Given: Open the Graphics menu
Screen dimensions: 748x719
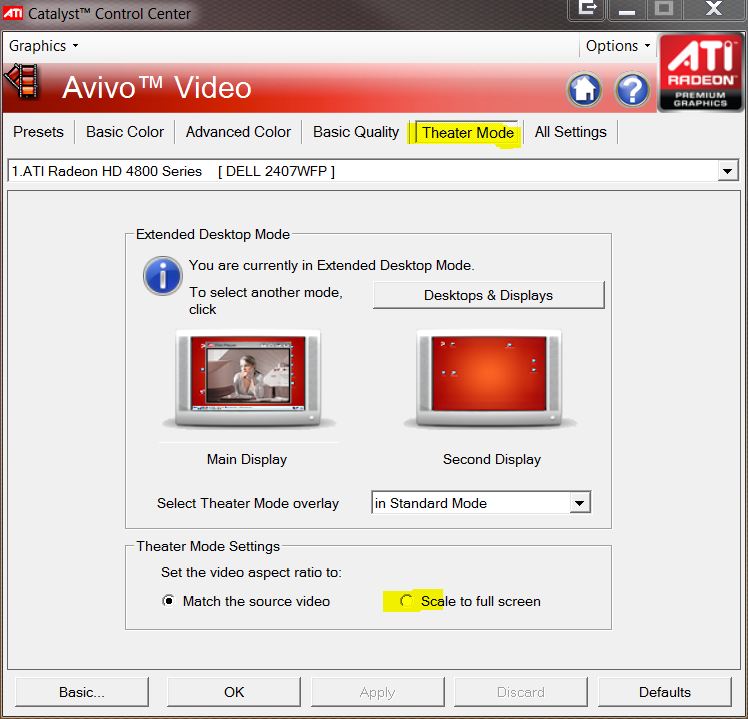Looking at the screenshot, I should (x=43, y=46).
